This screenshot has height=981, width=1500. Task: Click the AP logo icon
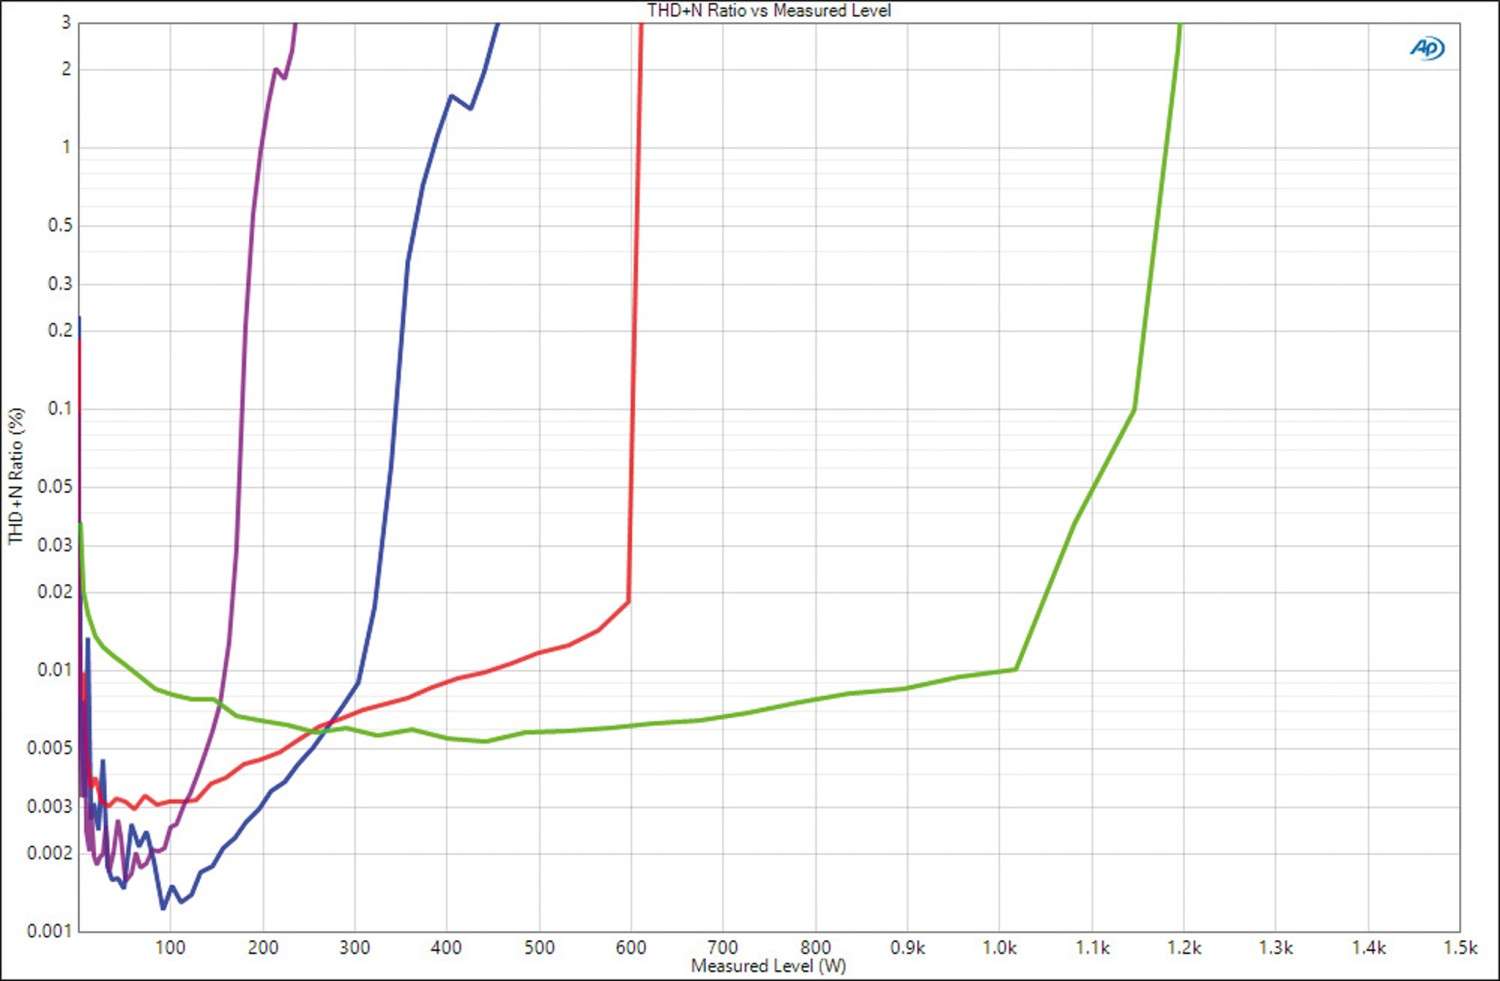click(x=1427, y=47)
